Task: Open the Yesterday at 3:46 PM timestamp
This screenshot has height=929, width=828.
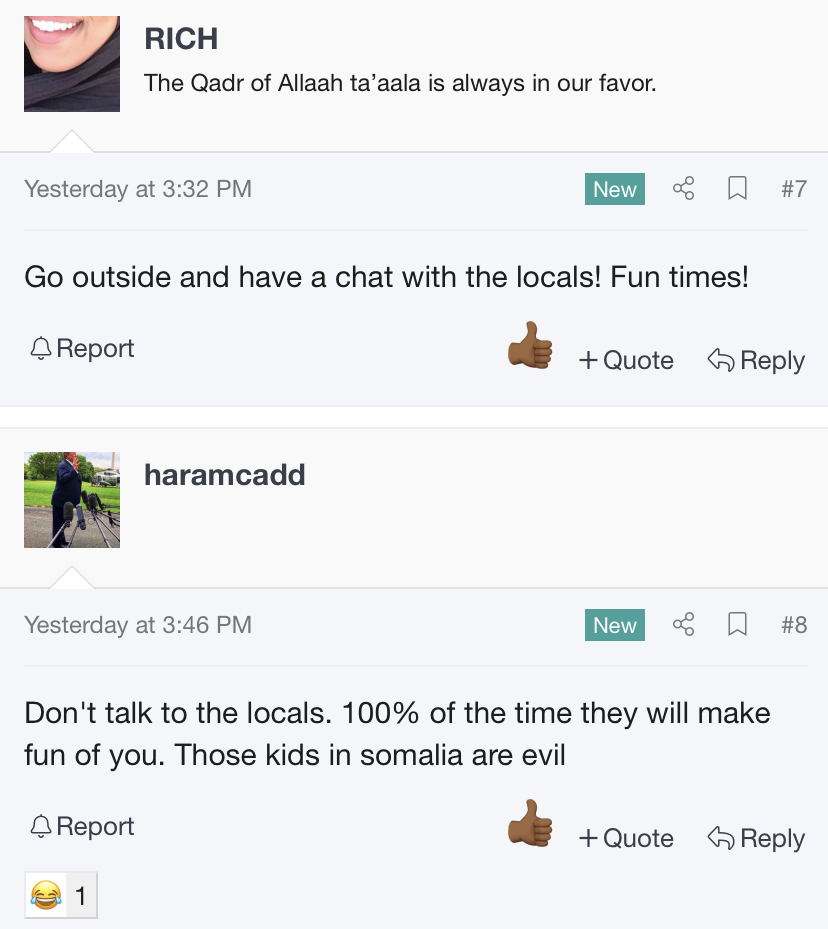Action: point(138,625)
